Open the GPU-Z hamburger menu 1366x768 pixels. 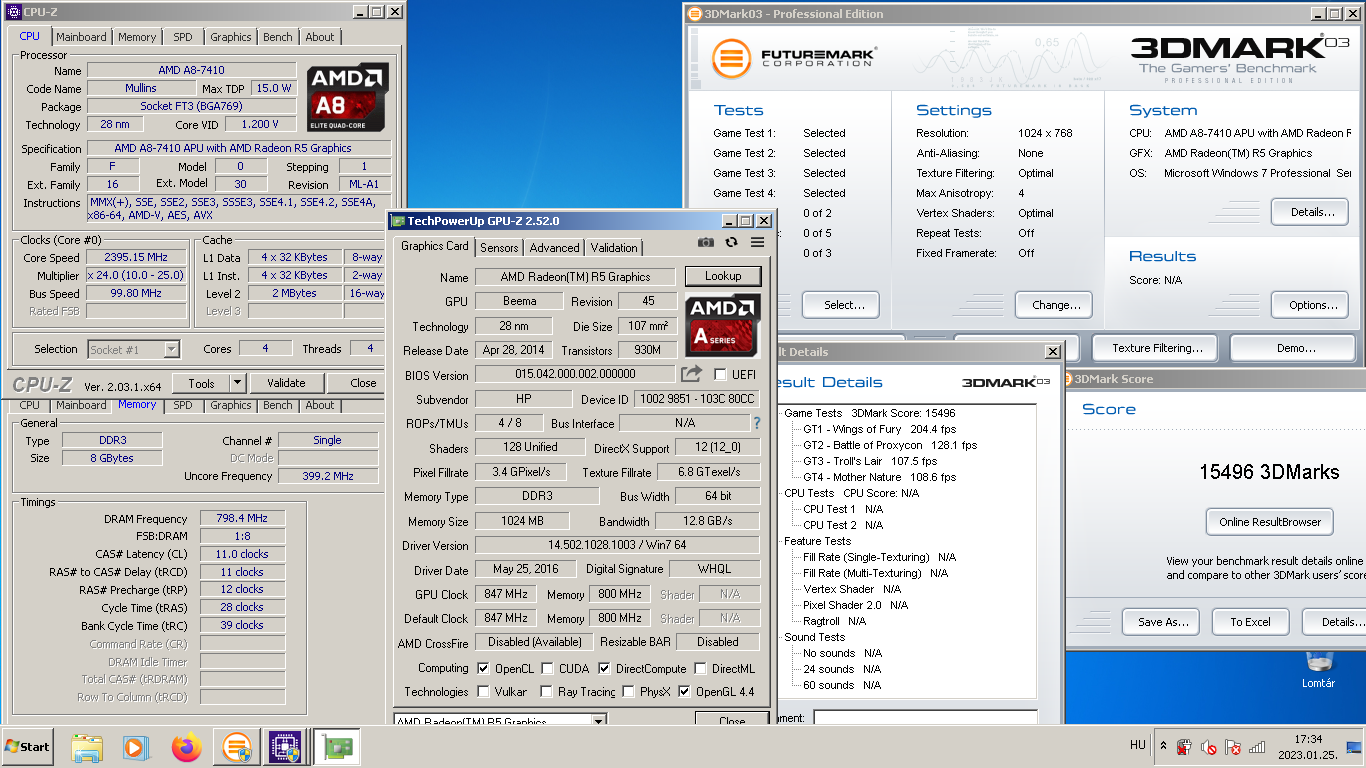[757, 242]
